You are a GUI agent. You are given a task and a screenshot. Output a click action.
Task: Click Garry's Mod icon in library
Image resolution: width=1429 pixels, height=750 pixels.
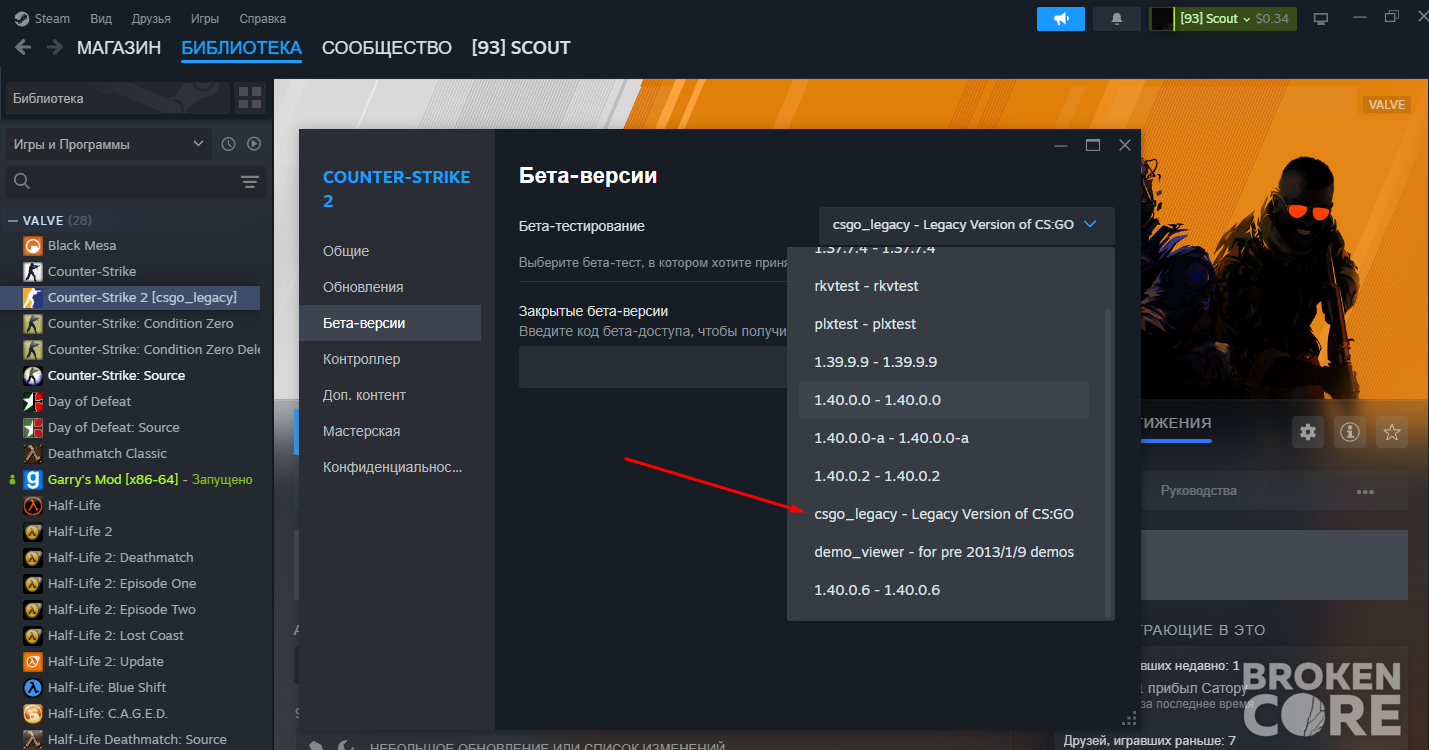point(33,480)
